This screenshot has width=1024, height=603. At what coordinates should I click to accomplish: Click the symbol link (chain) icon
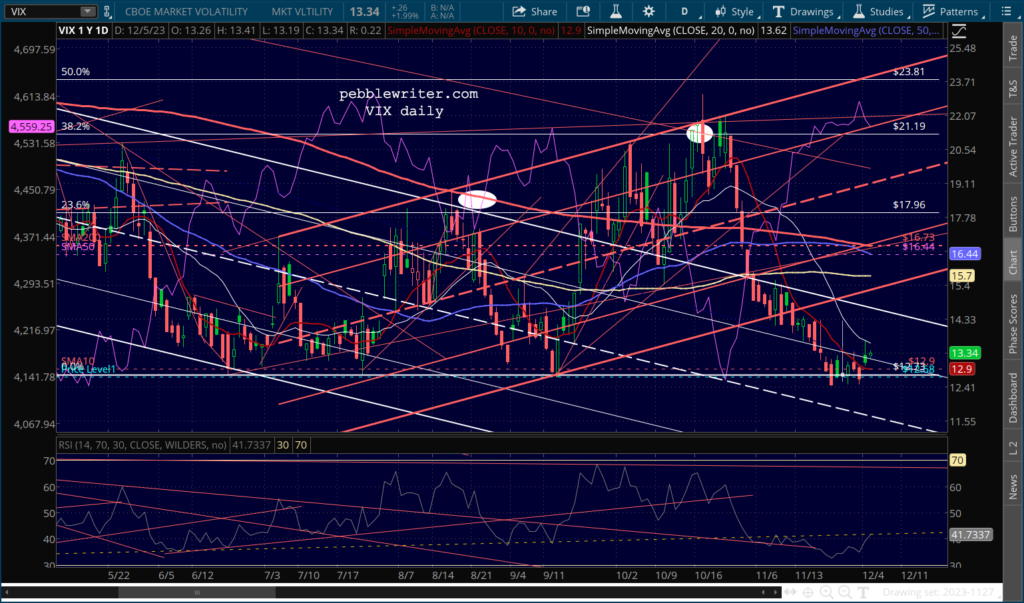(x=107, y=12)
